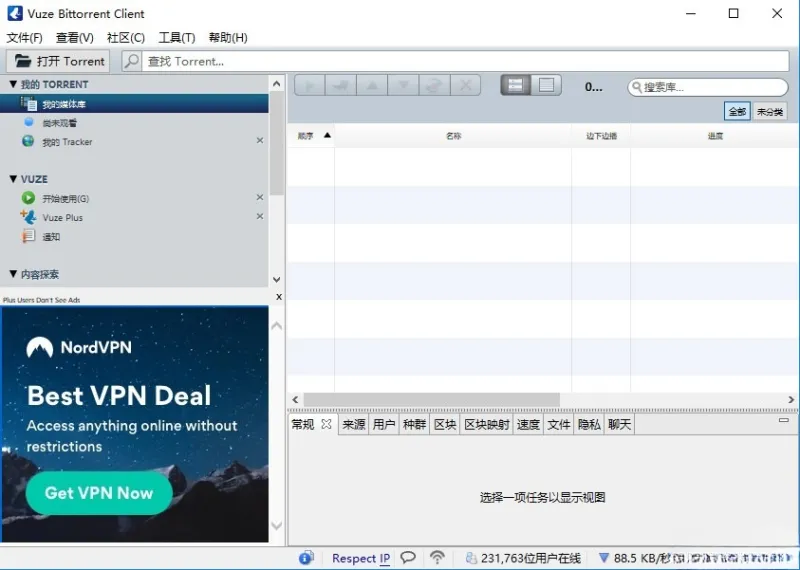Collapse the 我的 TORRENT section
800x570 pixels.
(13, 84)
